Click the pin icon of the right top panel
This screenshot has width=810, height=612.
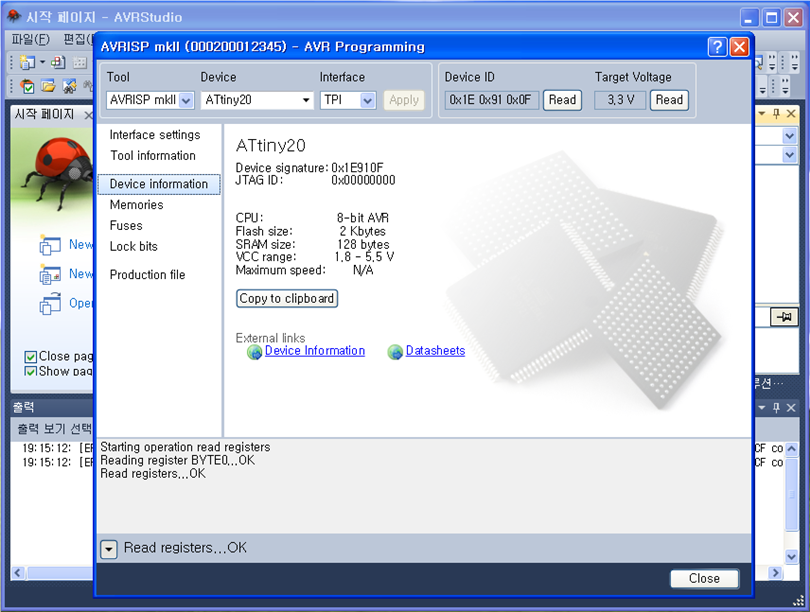pyautogui.click(x=776, y=114)
